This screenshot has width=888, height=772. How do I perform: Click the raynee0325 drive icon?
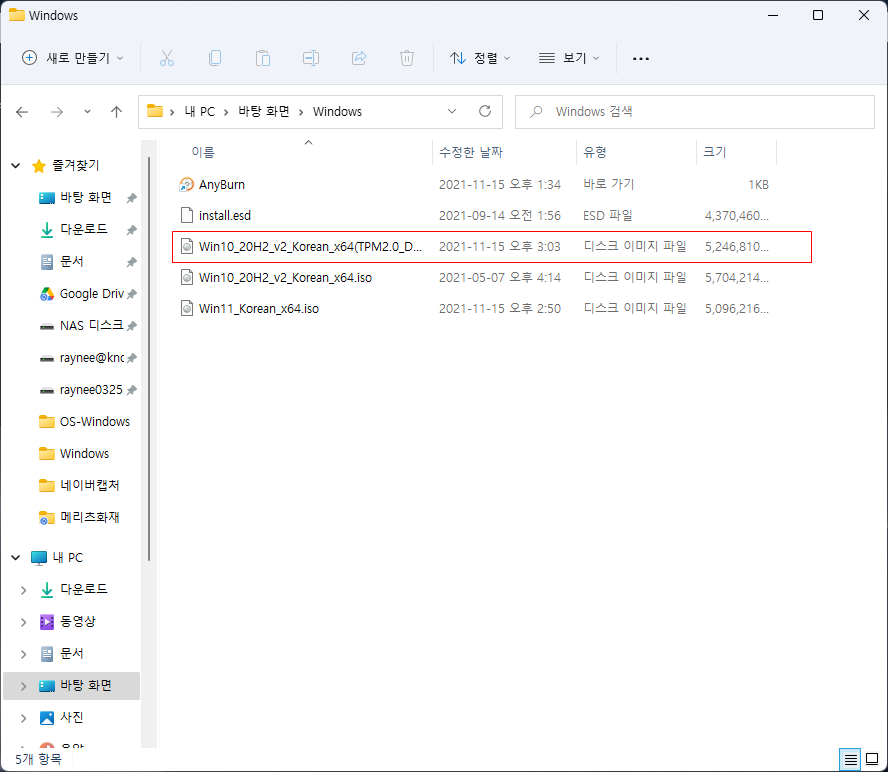[x=46, y=390]
